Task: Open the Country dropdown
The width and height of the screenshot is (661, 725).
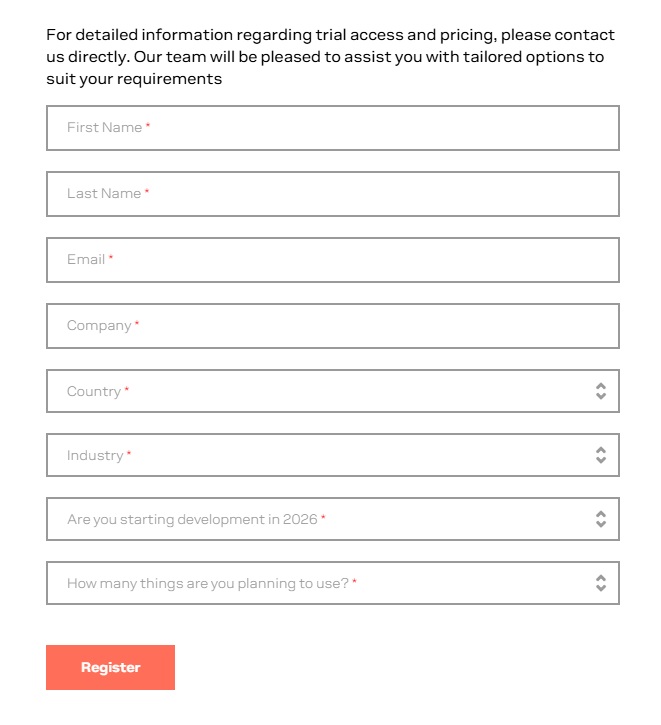Action: tap(320, 391)
